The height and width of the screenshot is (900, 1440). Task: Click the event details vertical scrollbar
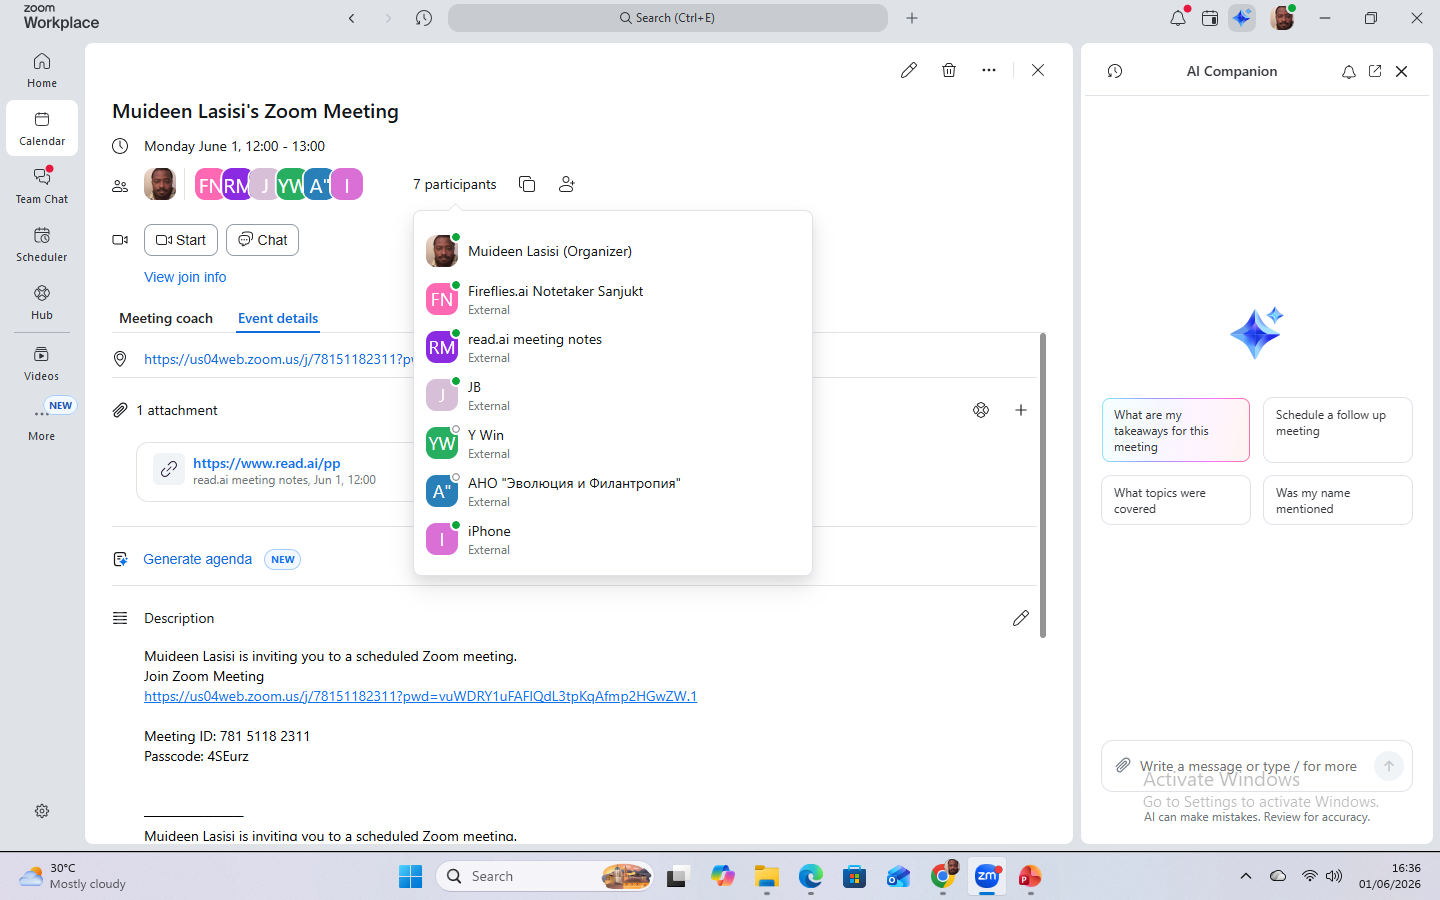[1043, 485]
